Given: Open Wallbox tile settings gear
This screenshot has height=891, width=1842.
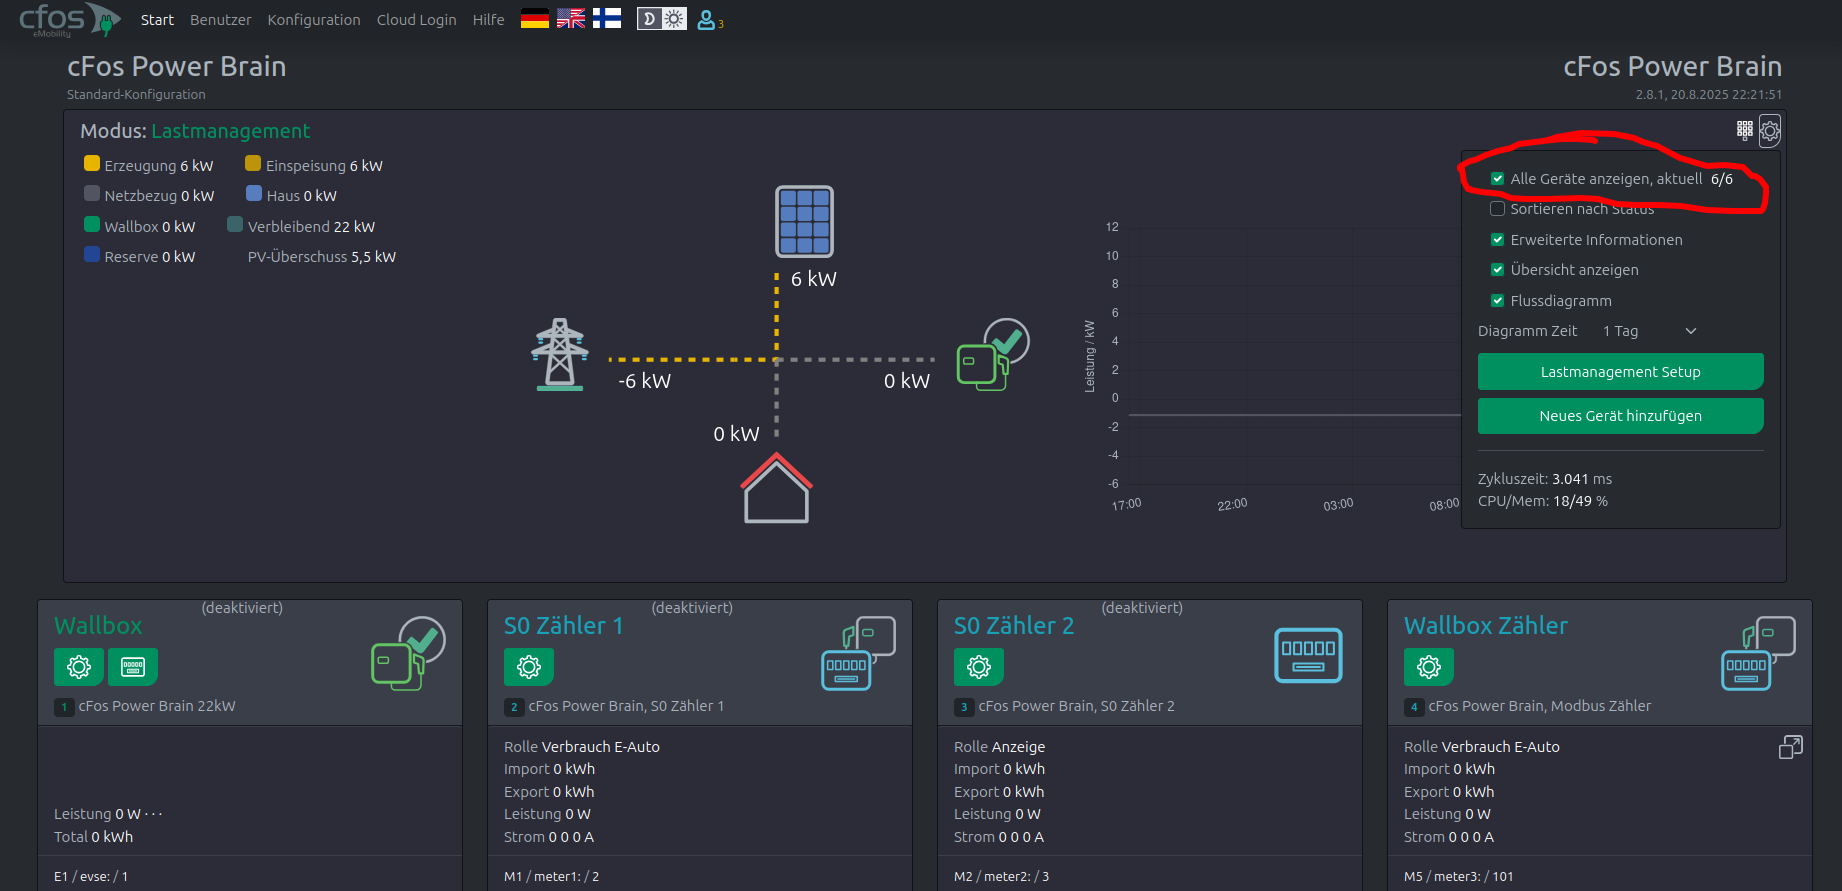Looking at the screenshot, I should click(79, 666).
